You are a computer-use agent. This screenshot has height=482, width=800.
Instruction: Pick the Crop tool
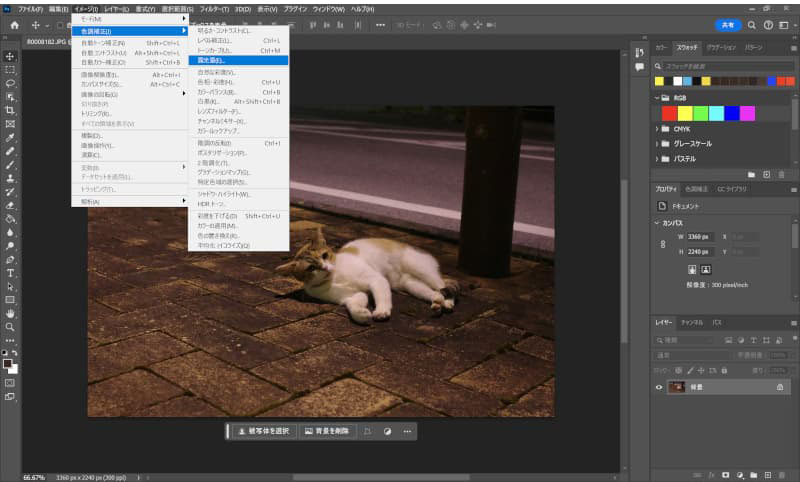(10, 111)
